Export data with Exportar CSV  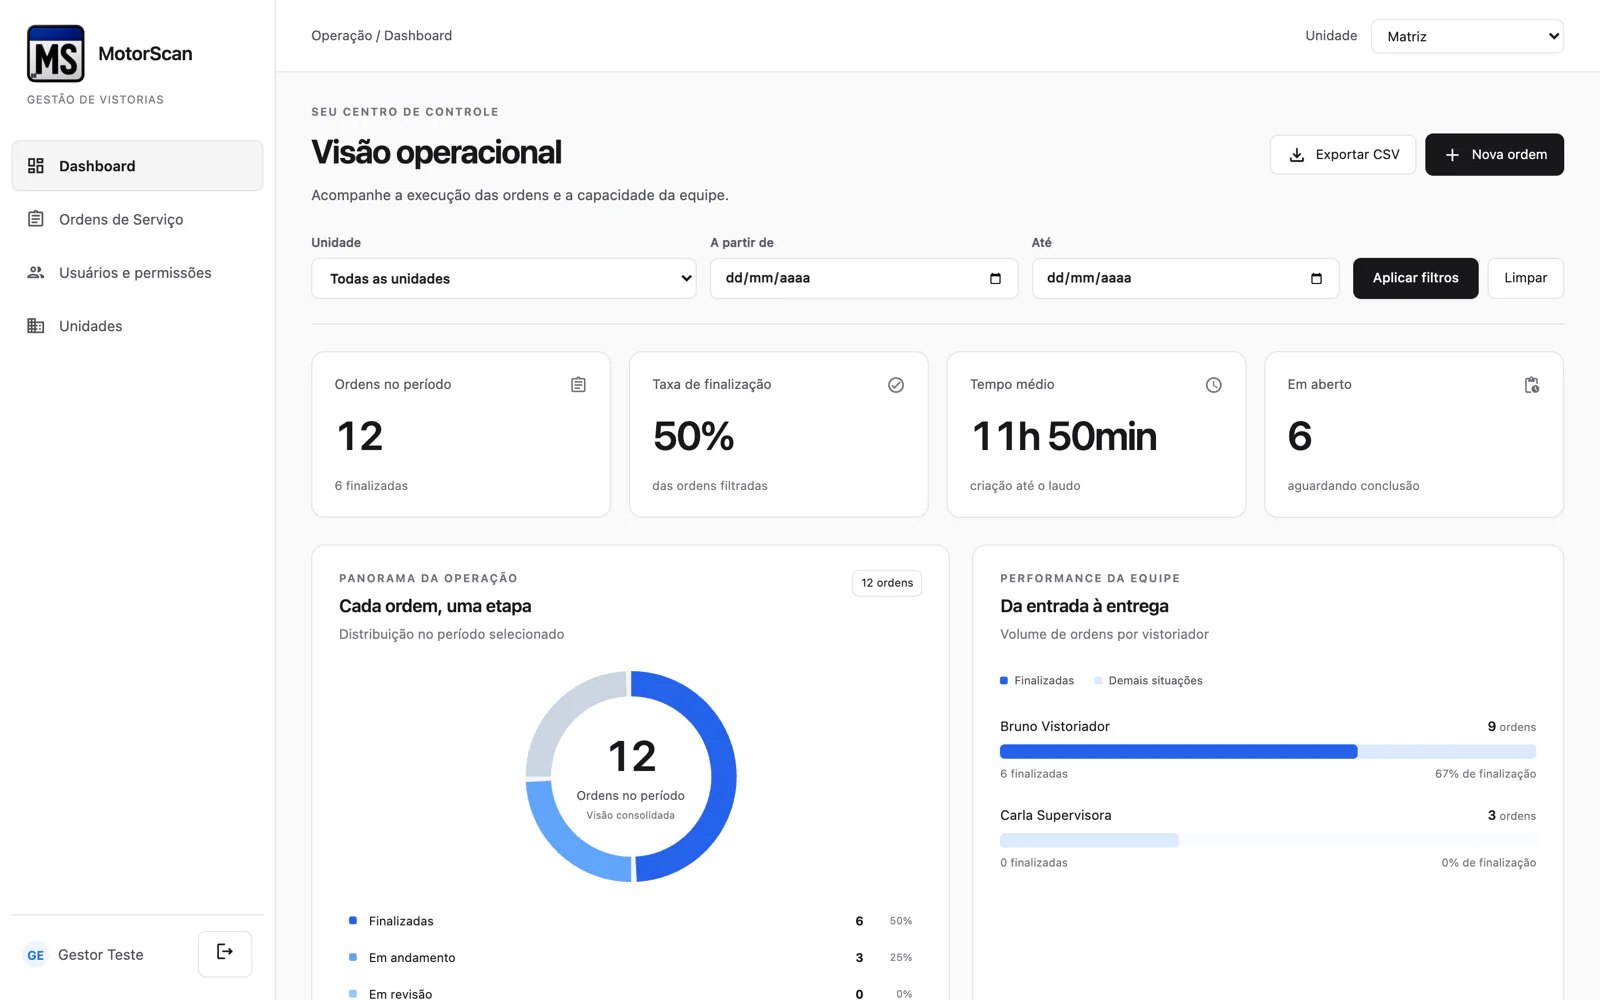click(1343, 155)
